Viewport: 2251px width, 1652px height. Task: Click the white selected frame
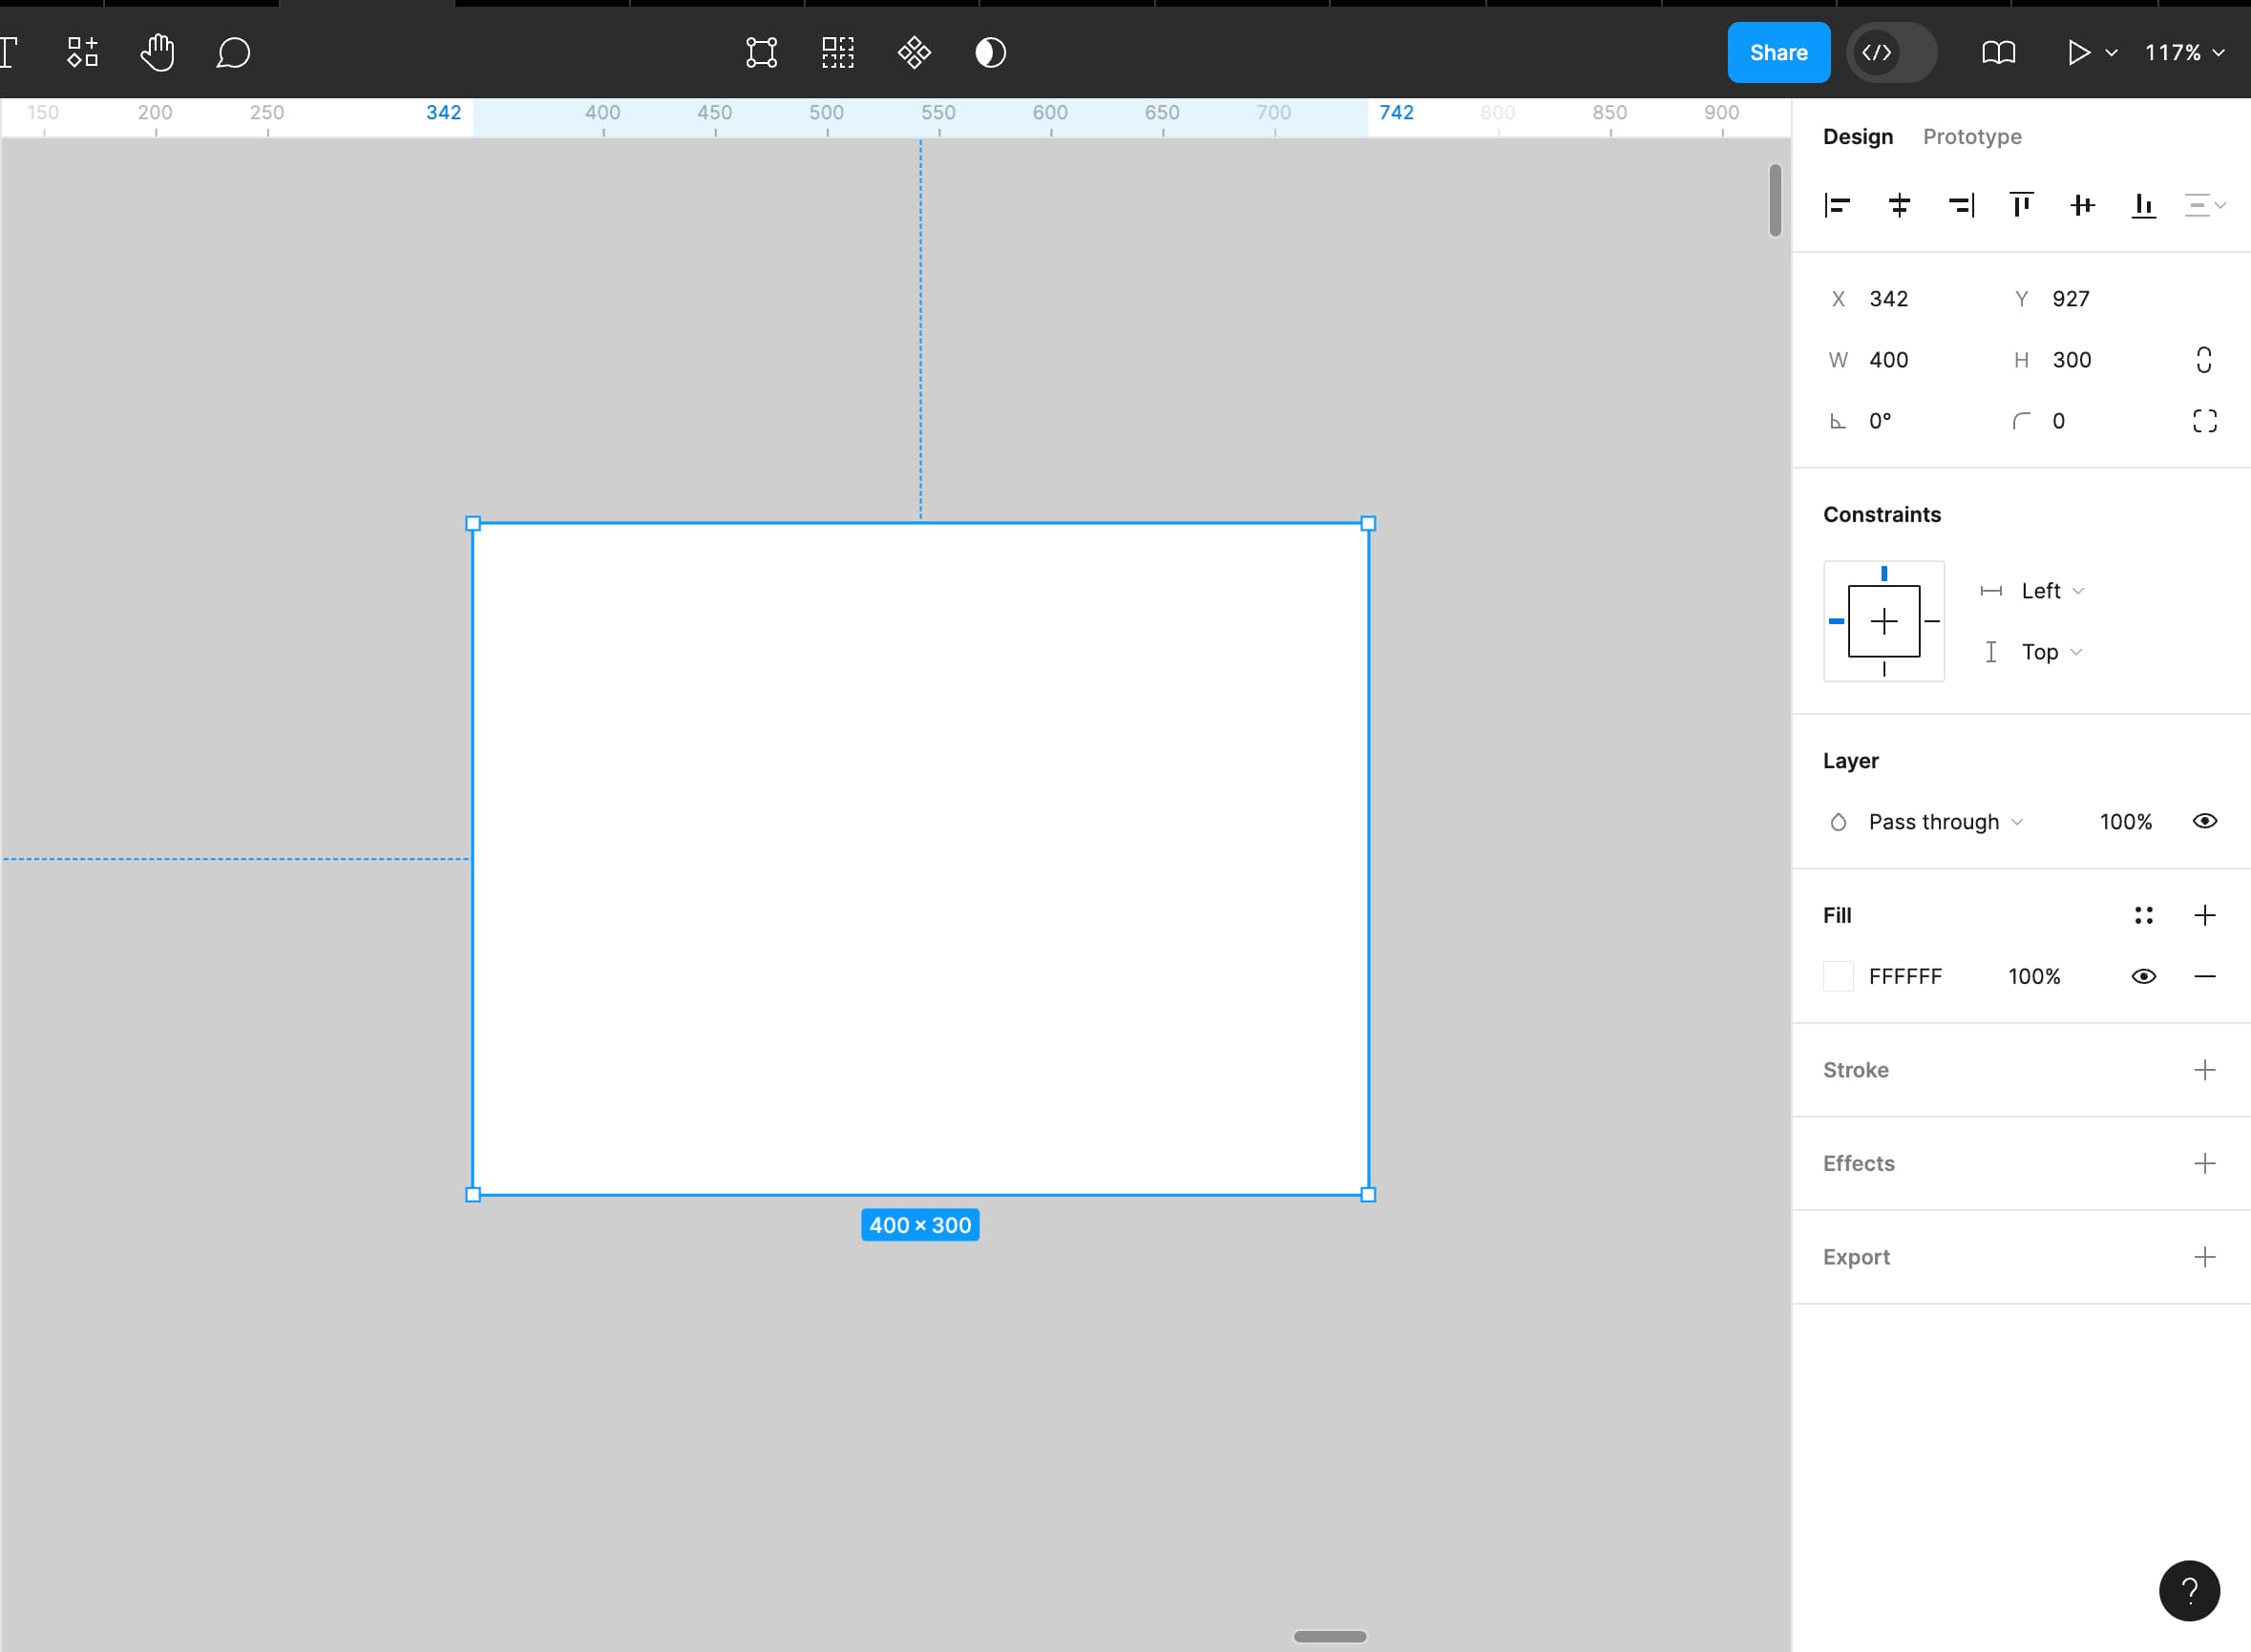(920, 859)
